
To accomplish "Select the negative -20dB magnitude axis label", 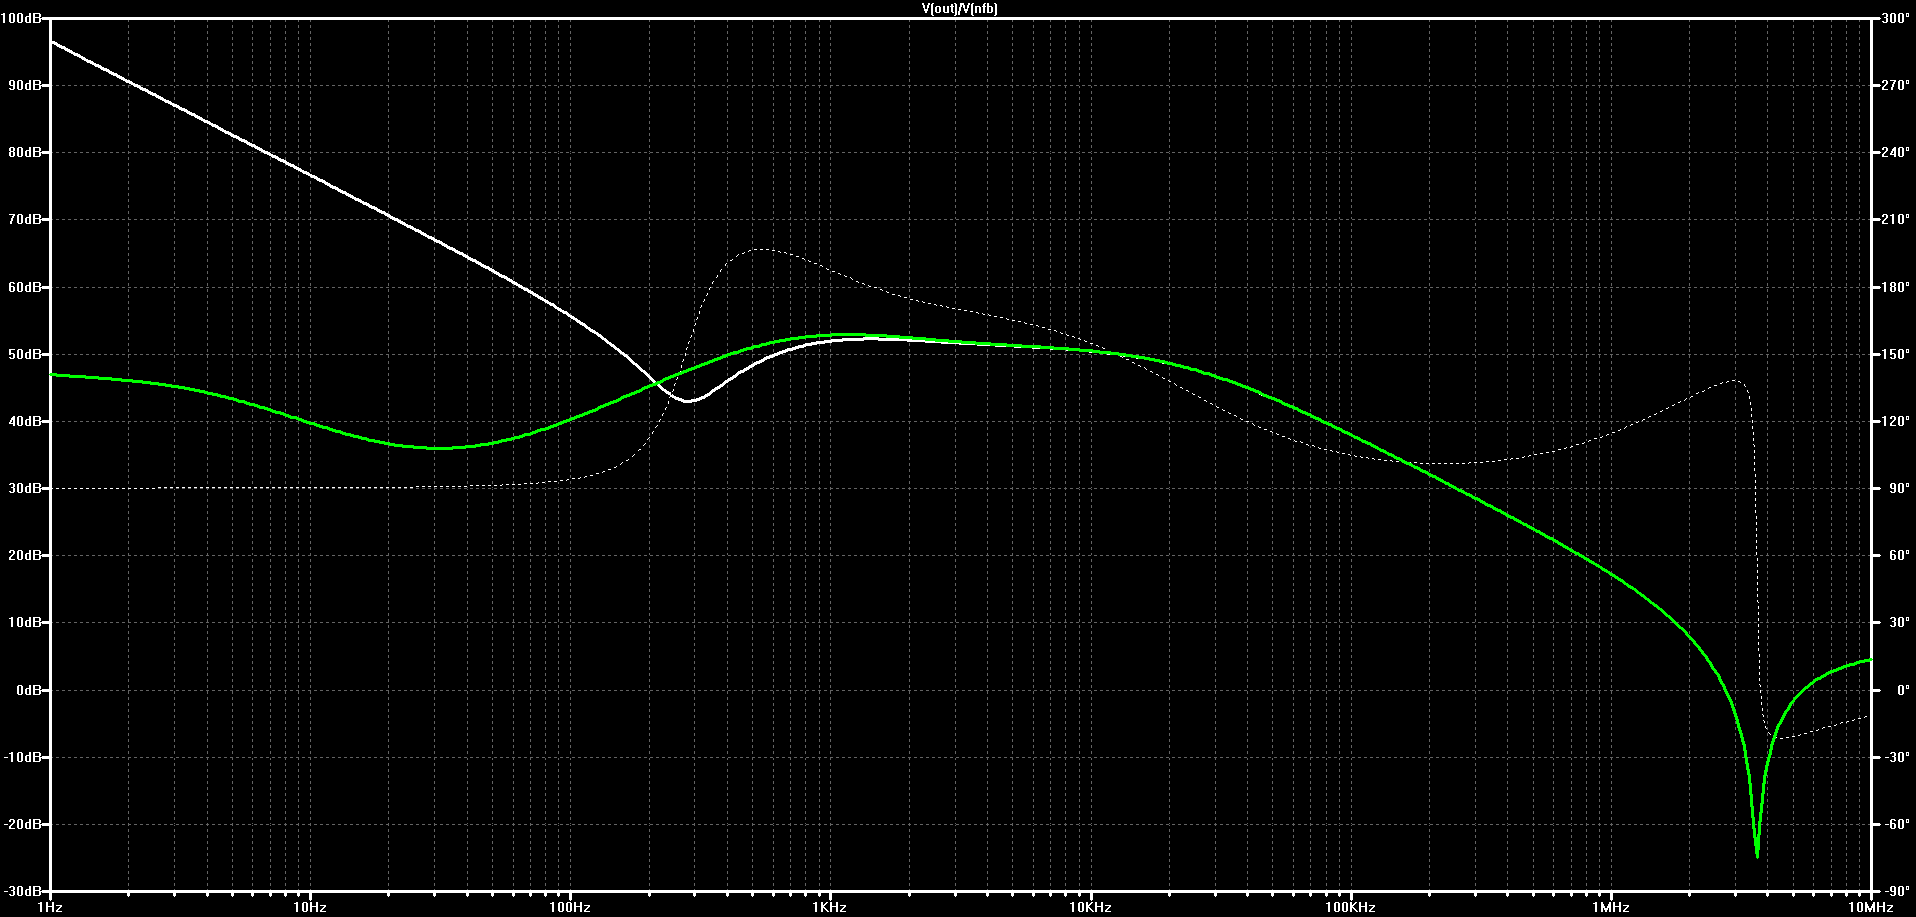I will (22, 824).
